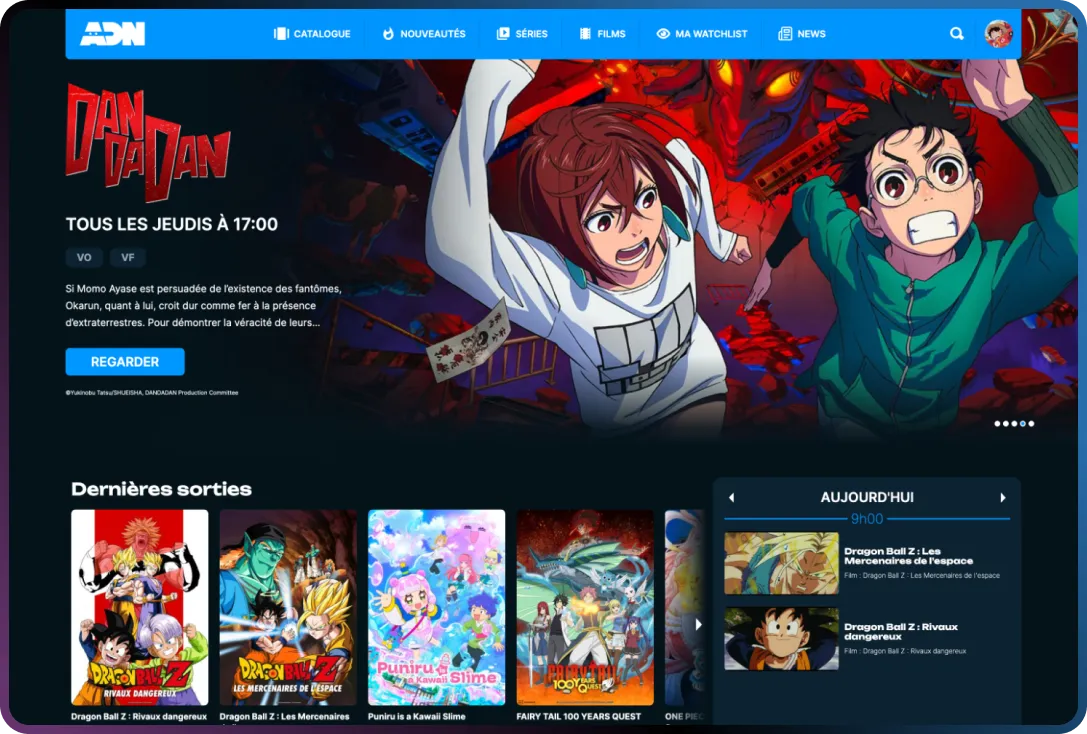Click schedule title 'Dragon Ball Z : Les Mercenaires de l'espace'
This screenshot has height=734, width=1087.
coord(908,556)
